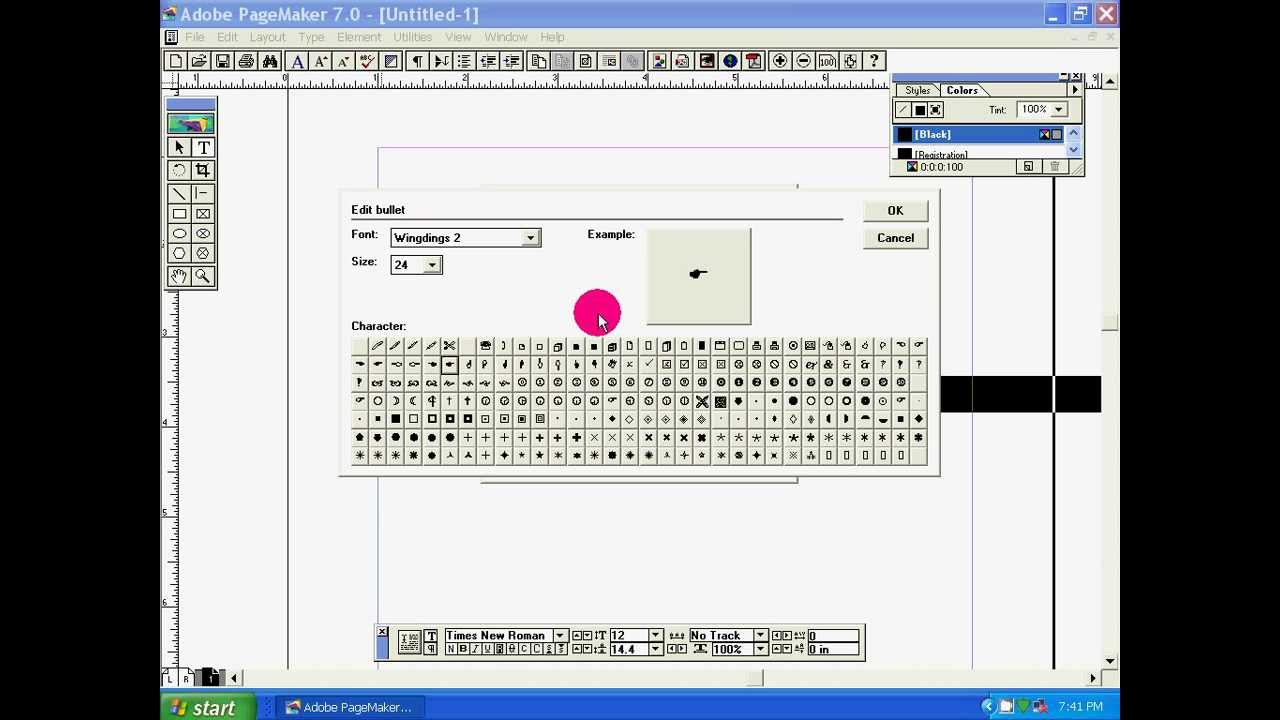Select the Ellipse tool in toolbox

pos(179,233)
